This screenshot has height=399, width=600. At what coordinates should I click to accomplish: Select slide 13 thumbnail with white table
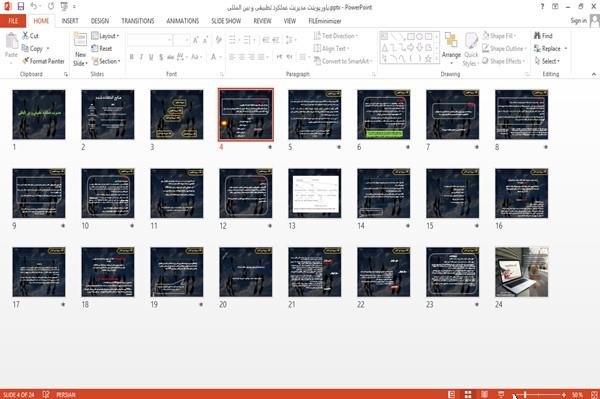tap(315, 193)
